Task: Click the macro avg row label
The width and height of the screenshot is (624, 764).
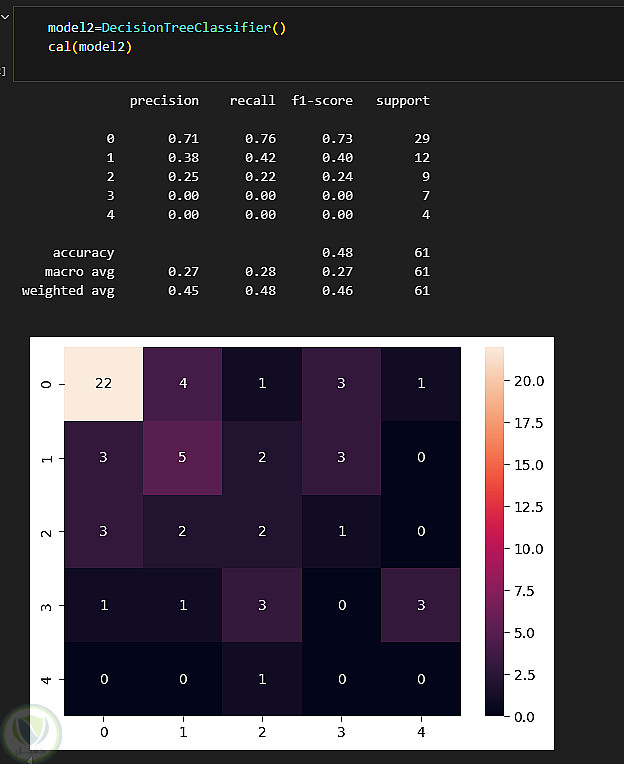Action: 79,272
